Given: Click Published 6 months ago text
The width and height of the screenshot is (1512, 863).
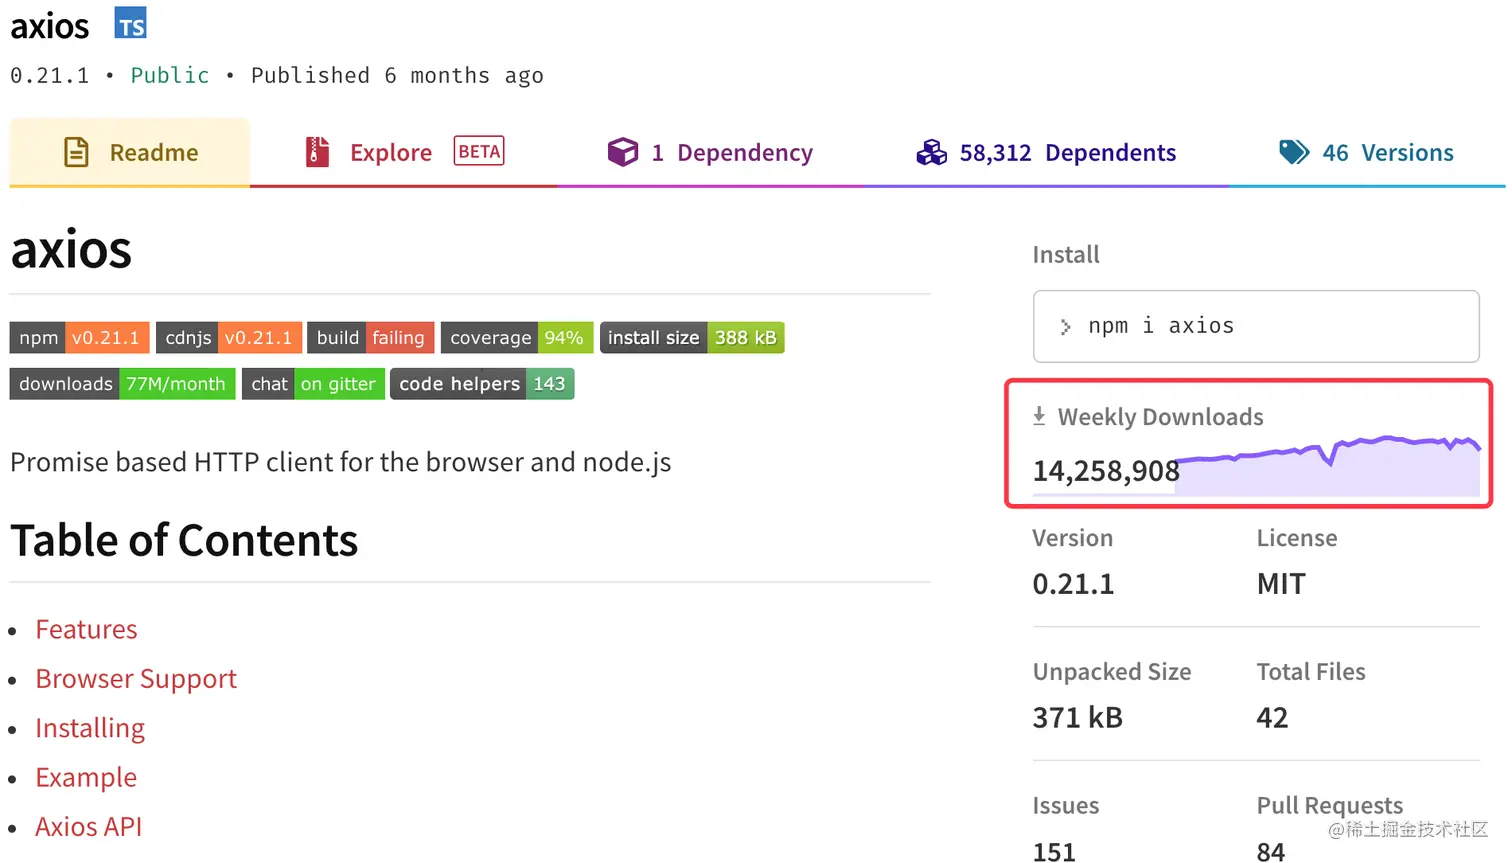Looking at the screenshot, I should pyautogui.click(x=397, y=76).
